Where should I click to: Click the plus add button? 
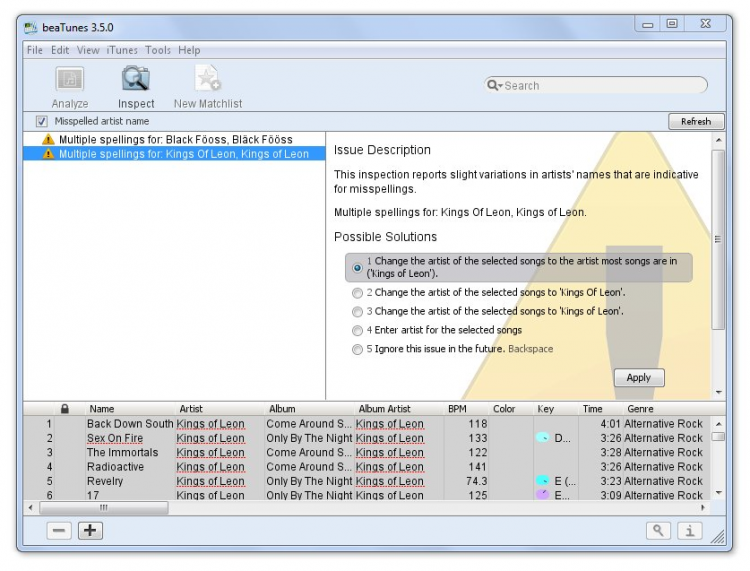click(x=90, y=530)
